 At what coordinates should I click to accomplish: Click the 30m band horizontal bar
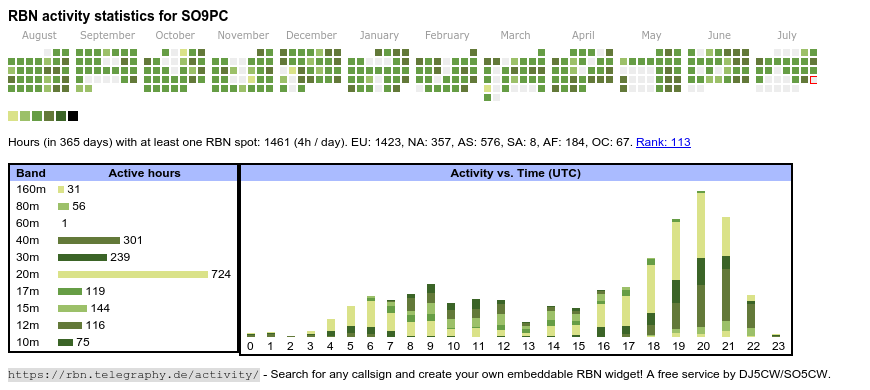(83, 257)
